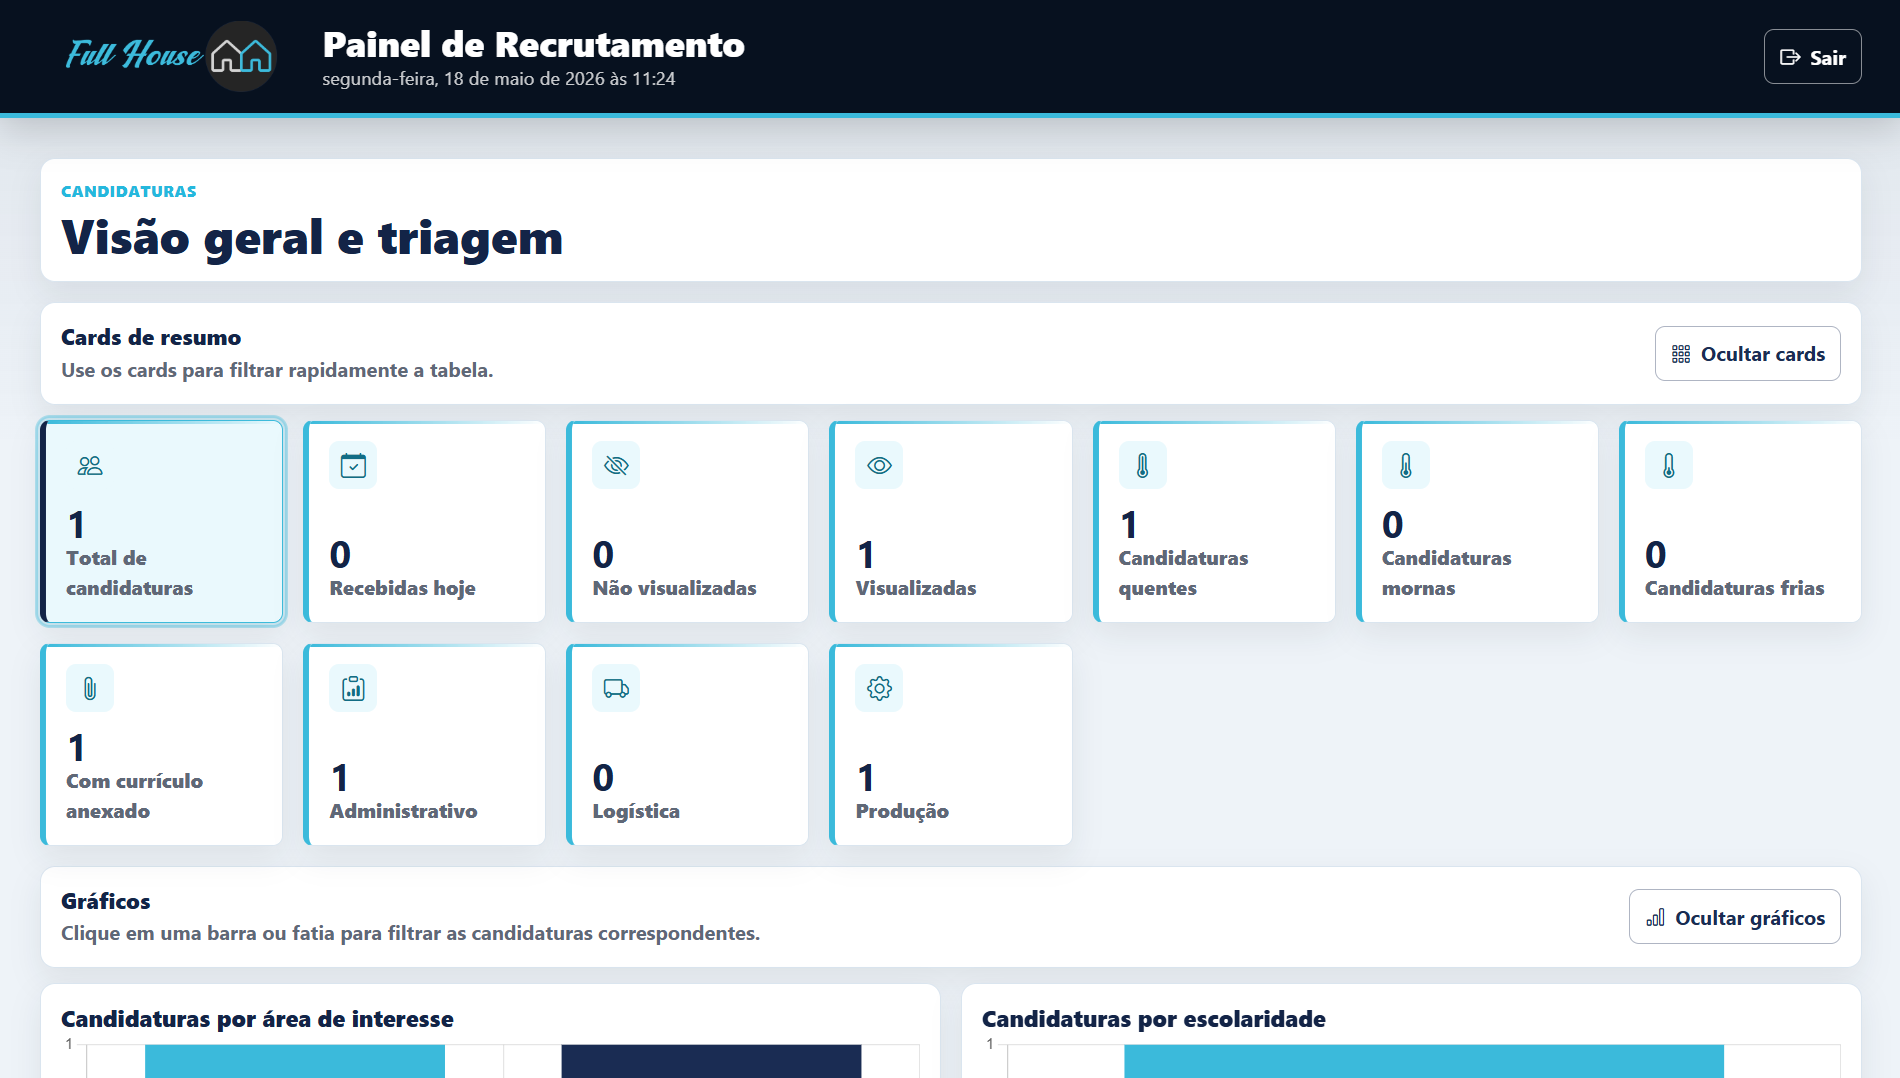Filter table by Recebidas hoje label
Viewport: 1900px width, 1078px height.
point(402,588)
